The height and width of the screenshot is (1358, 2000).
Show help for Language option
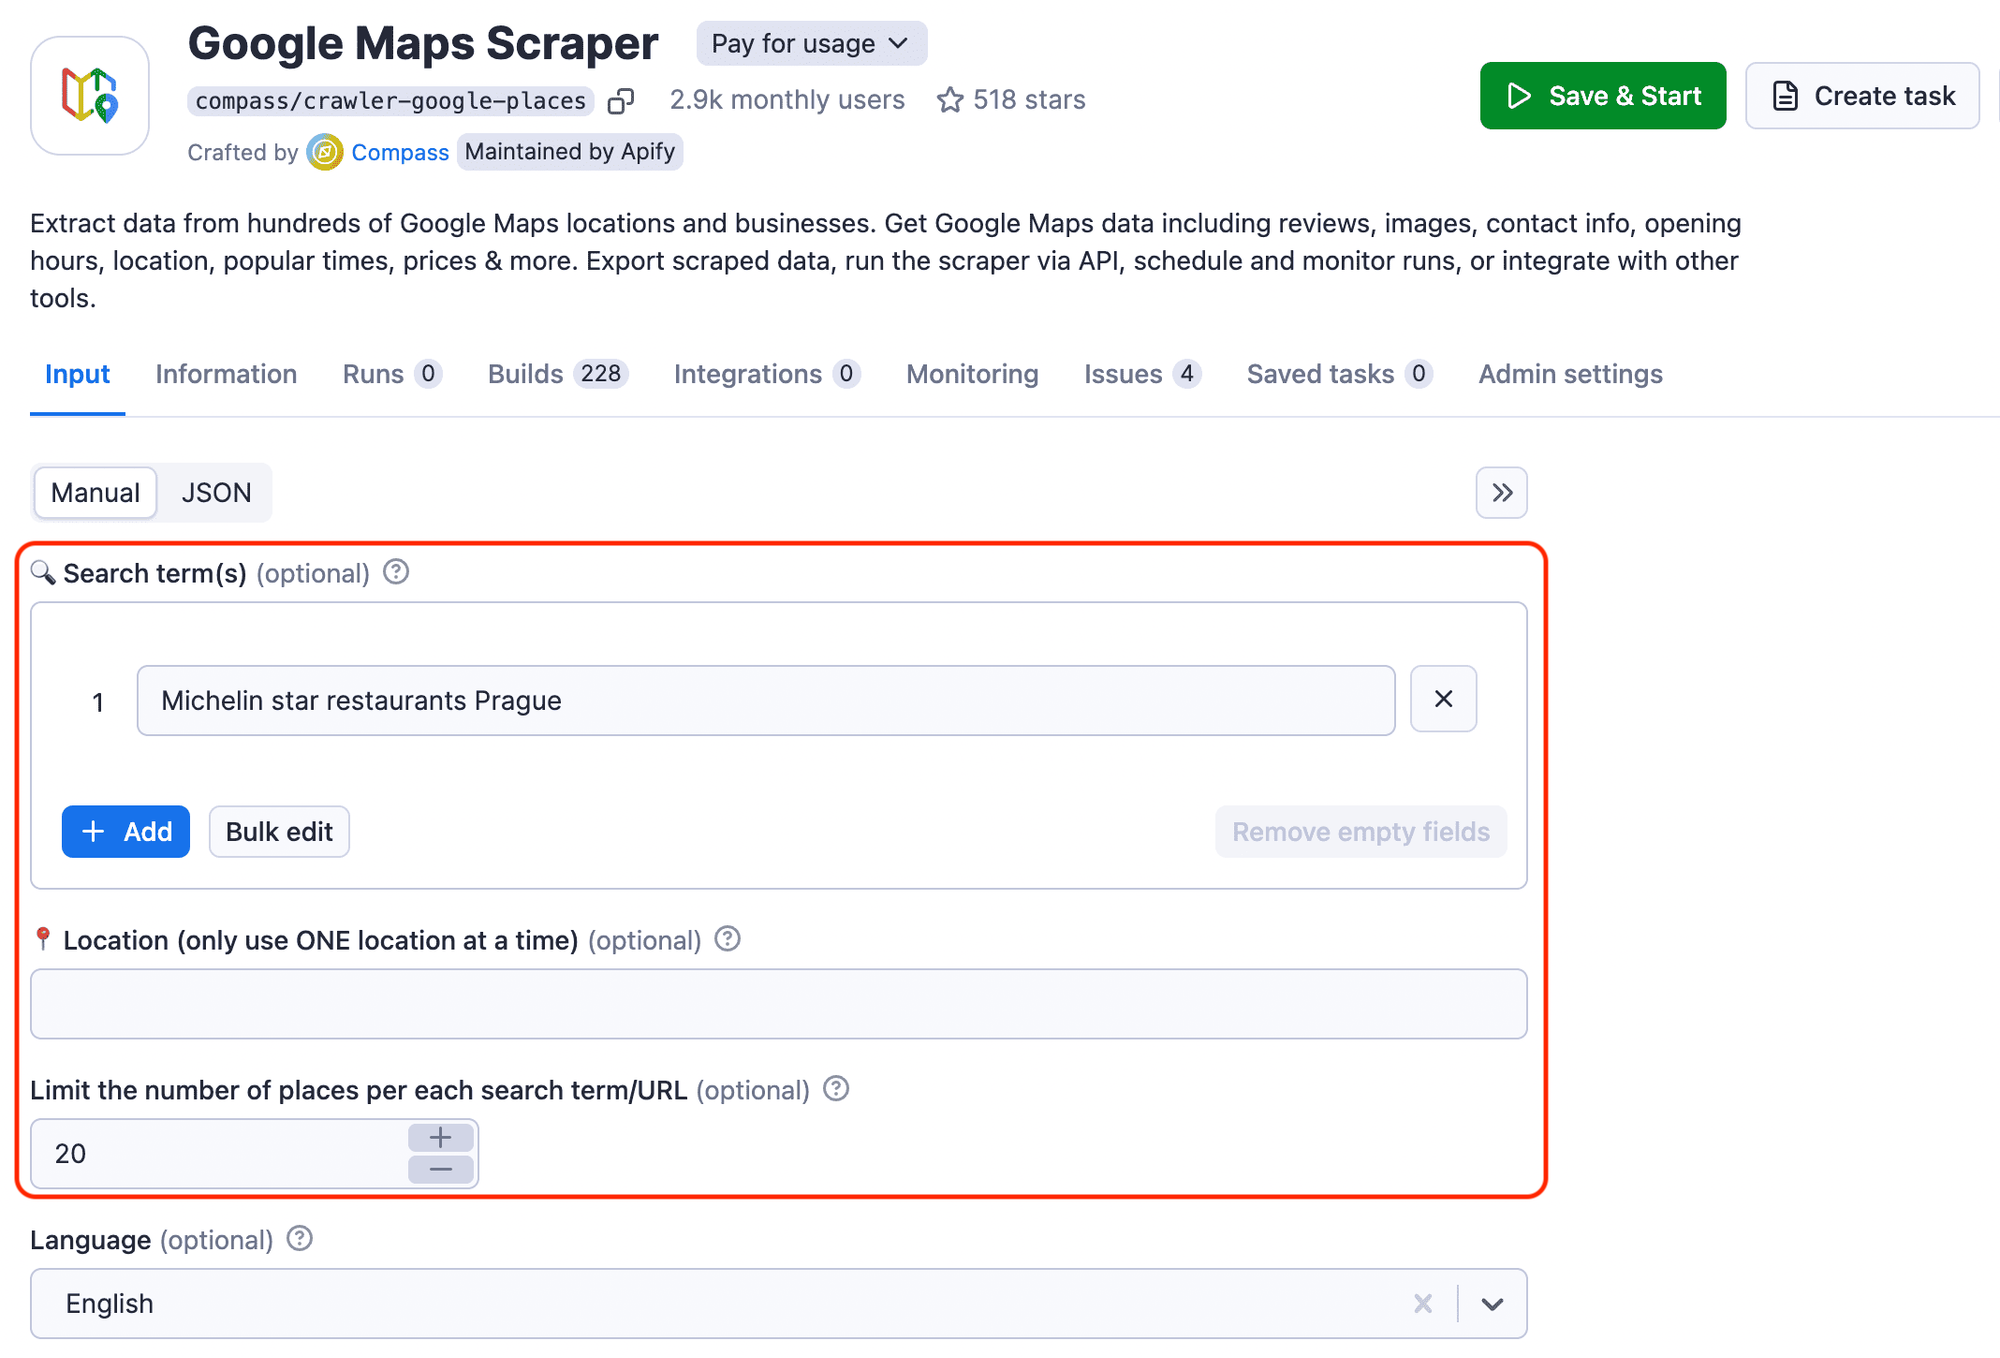300,1239
